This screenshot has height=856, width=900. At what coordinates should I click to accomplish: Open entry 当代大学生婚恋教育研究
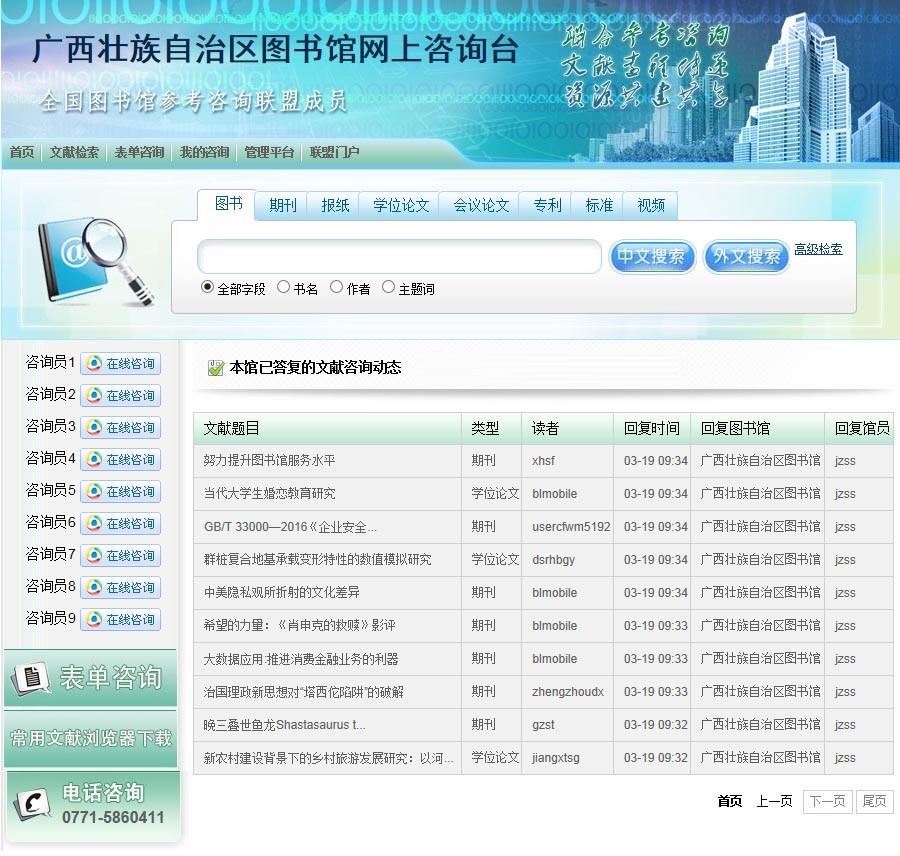(x=269, y=494)
